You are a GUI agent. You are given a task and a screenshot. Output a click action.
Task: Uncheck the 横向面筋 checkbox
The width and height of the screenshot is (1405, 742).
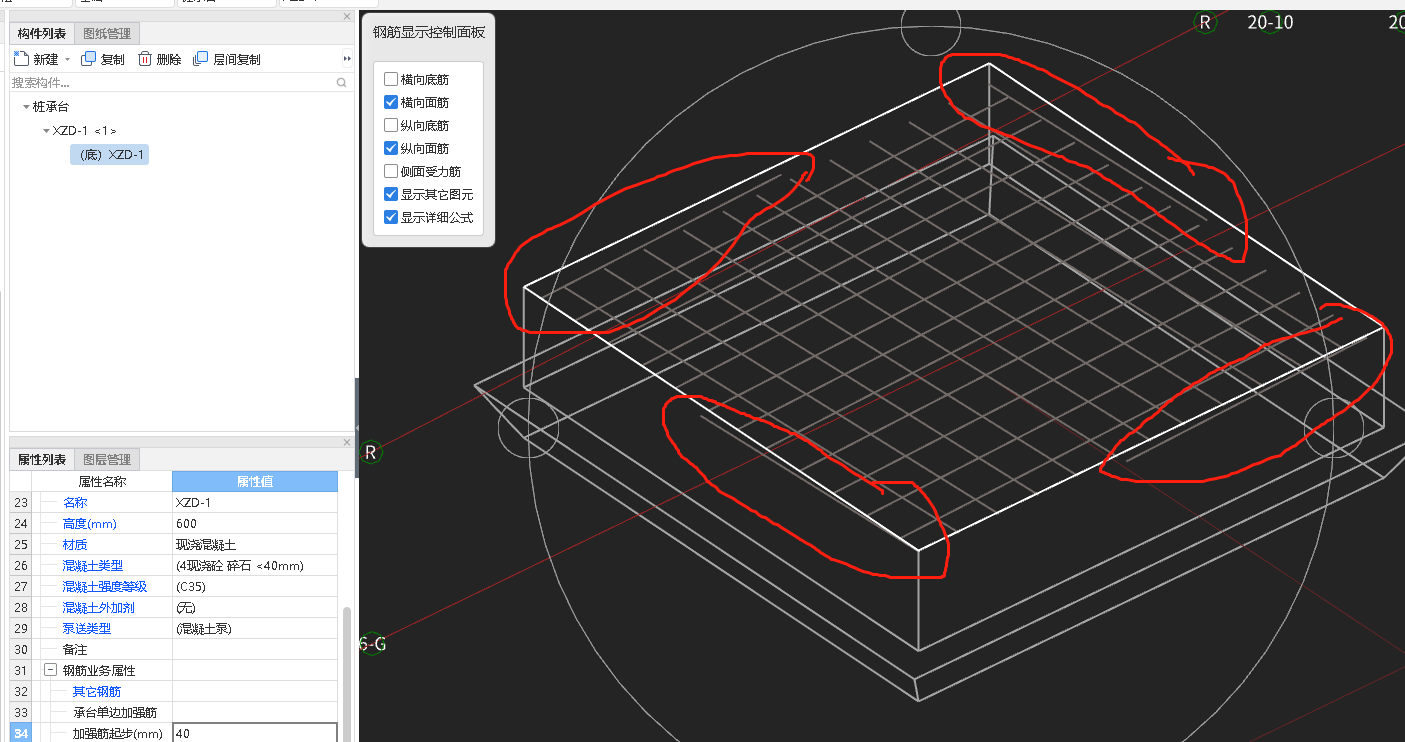click(x=391, y=102)
